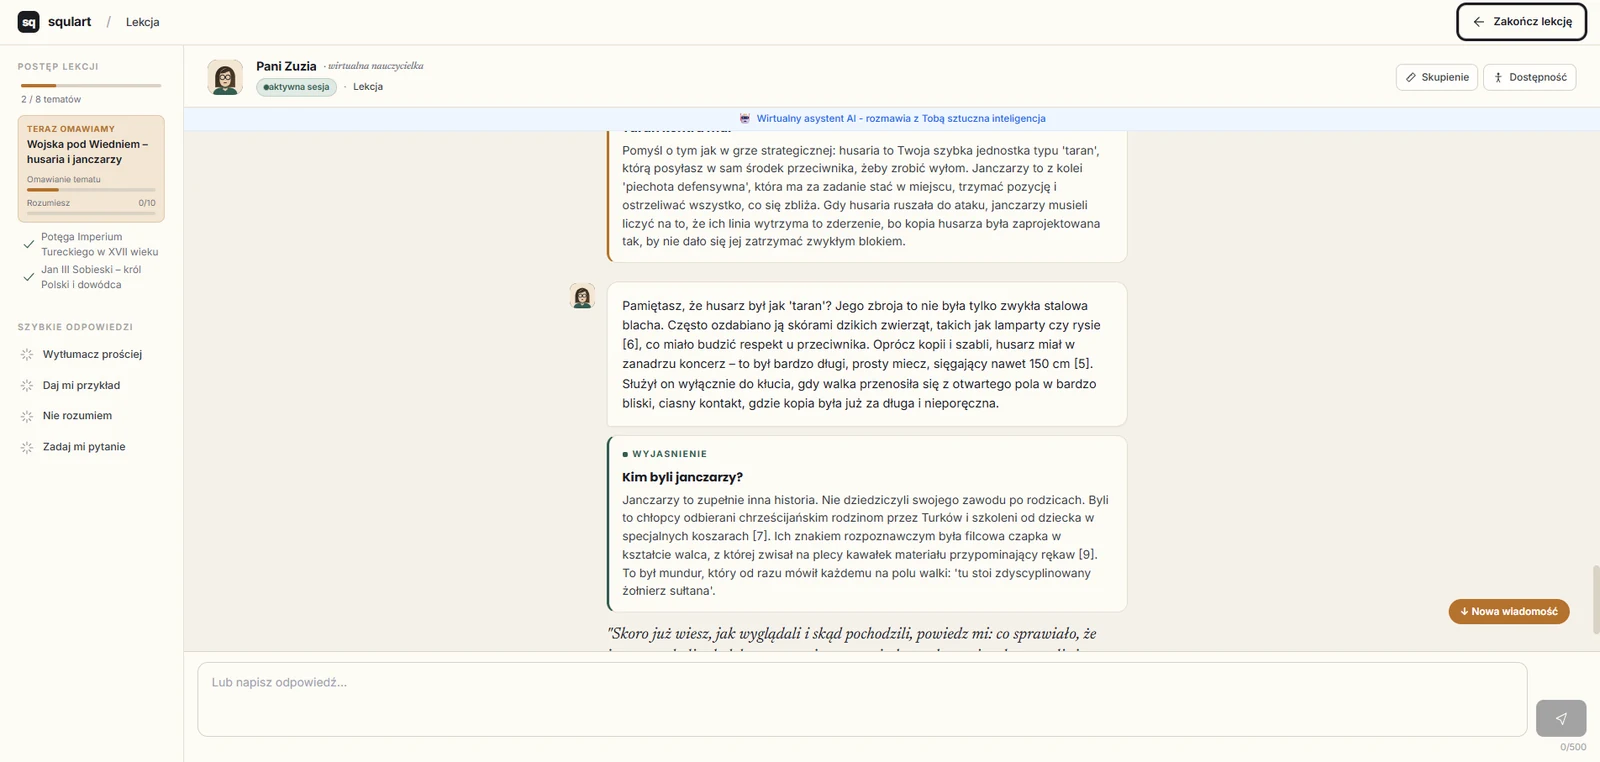
Task: Focus the 'Lub napisz odpowiedź' text field
Action: click(x=862, y=699)
